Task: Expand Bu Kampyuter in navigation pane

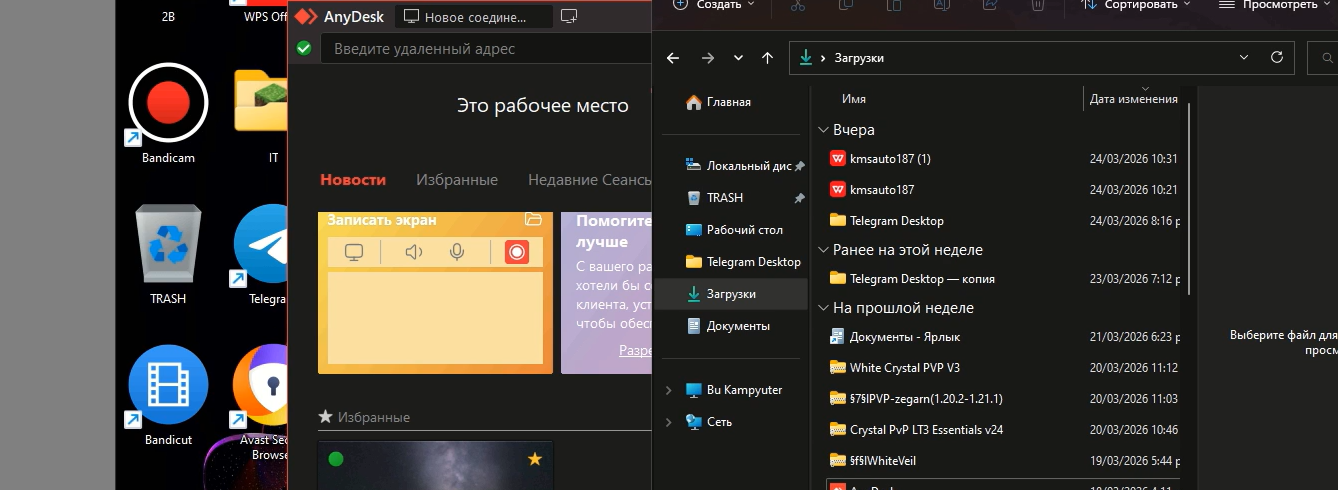Action: (669, 390)
